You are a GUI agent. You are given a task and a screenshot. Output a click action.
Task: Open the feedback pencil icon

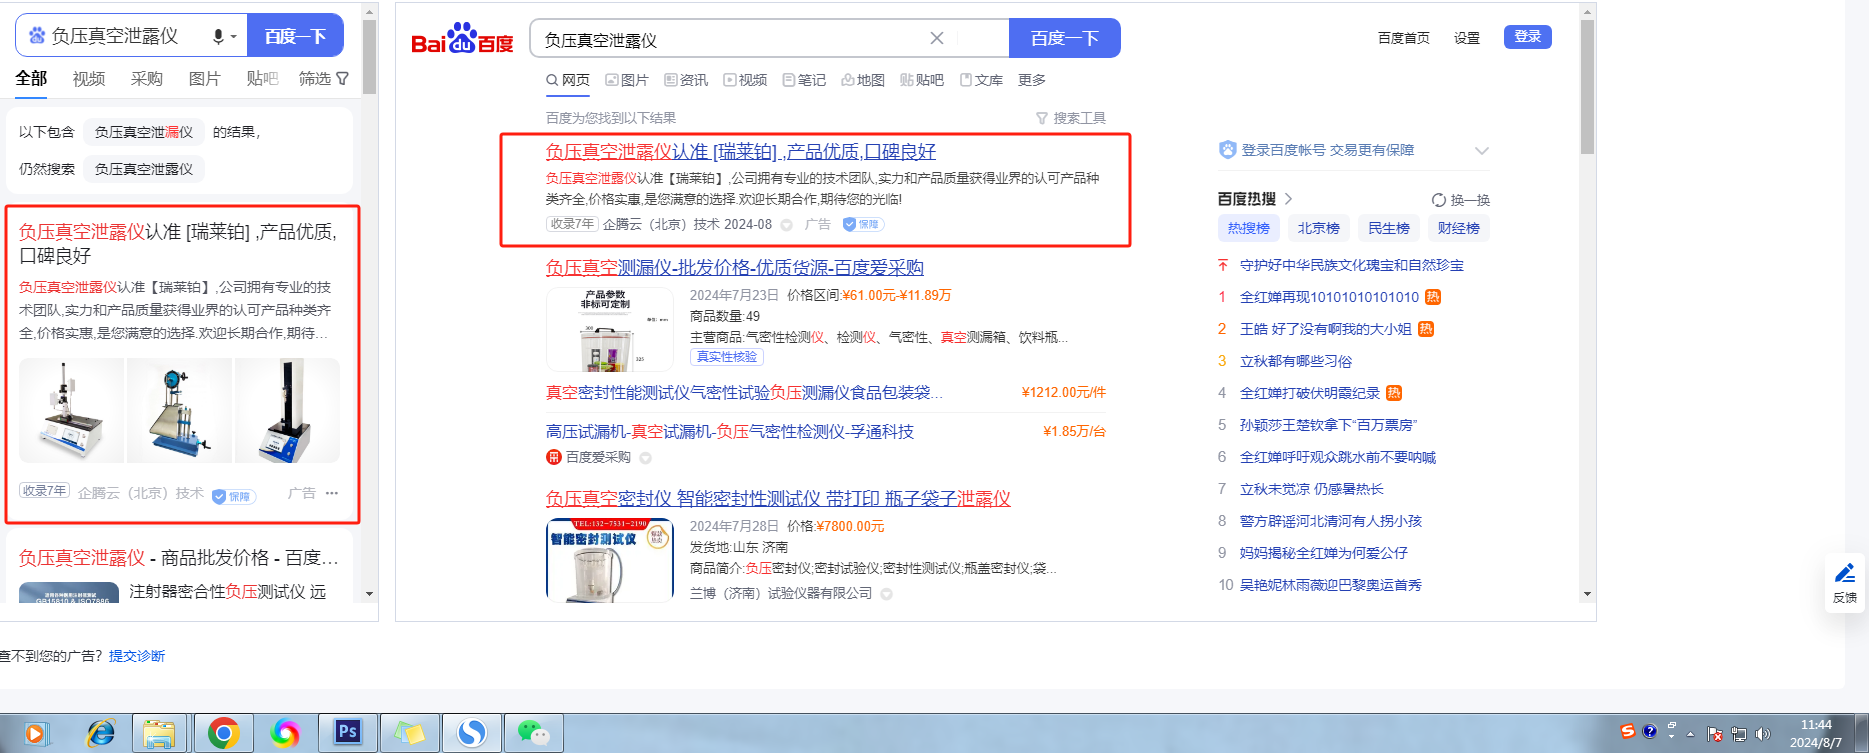click(x=1845, y=581)
